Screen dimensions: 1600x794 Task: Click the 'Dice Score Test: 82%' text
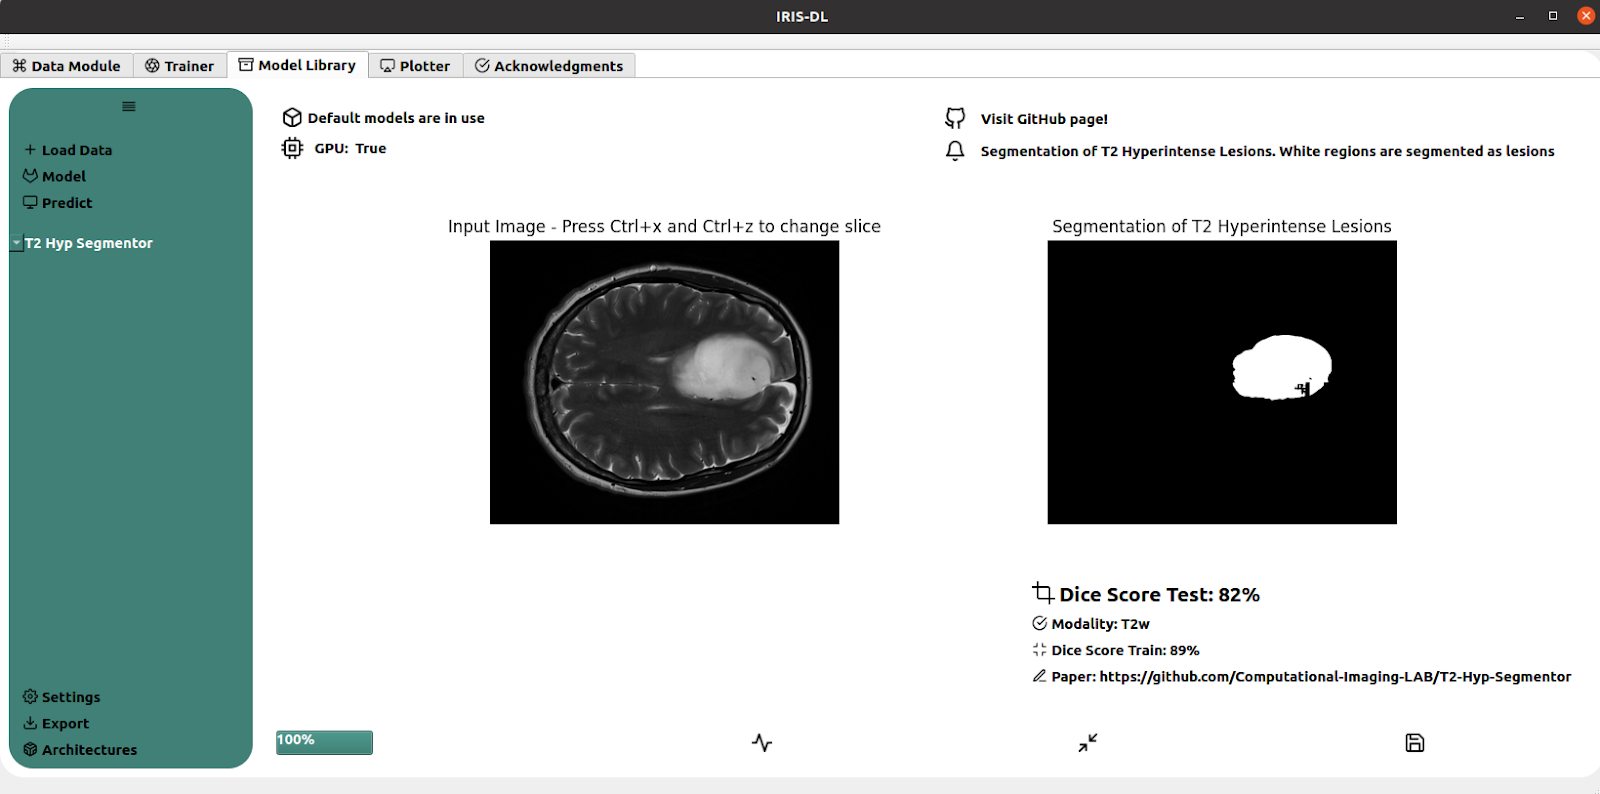(x=1159, y=595)
